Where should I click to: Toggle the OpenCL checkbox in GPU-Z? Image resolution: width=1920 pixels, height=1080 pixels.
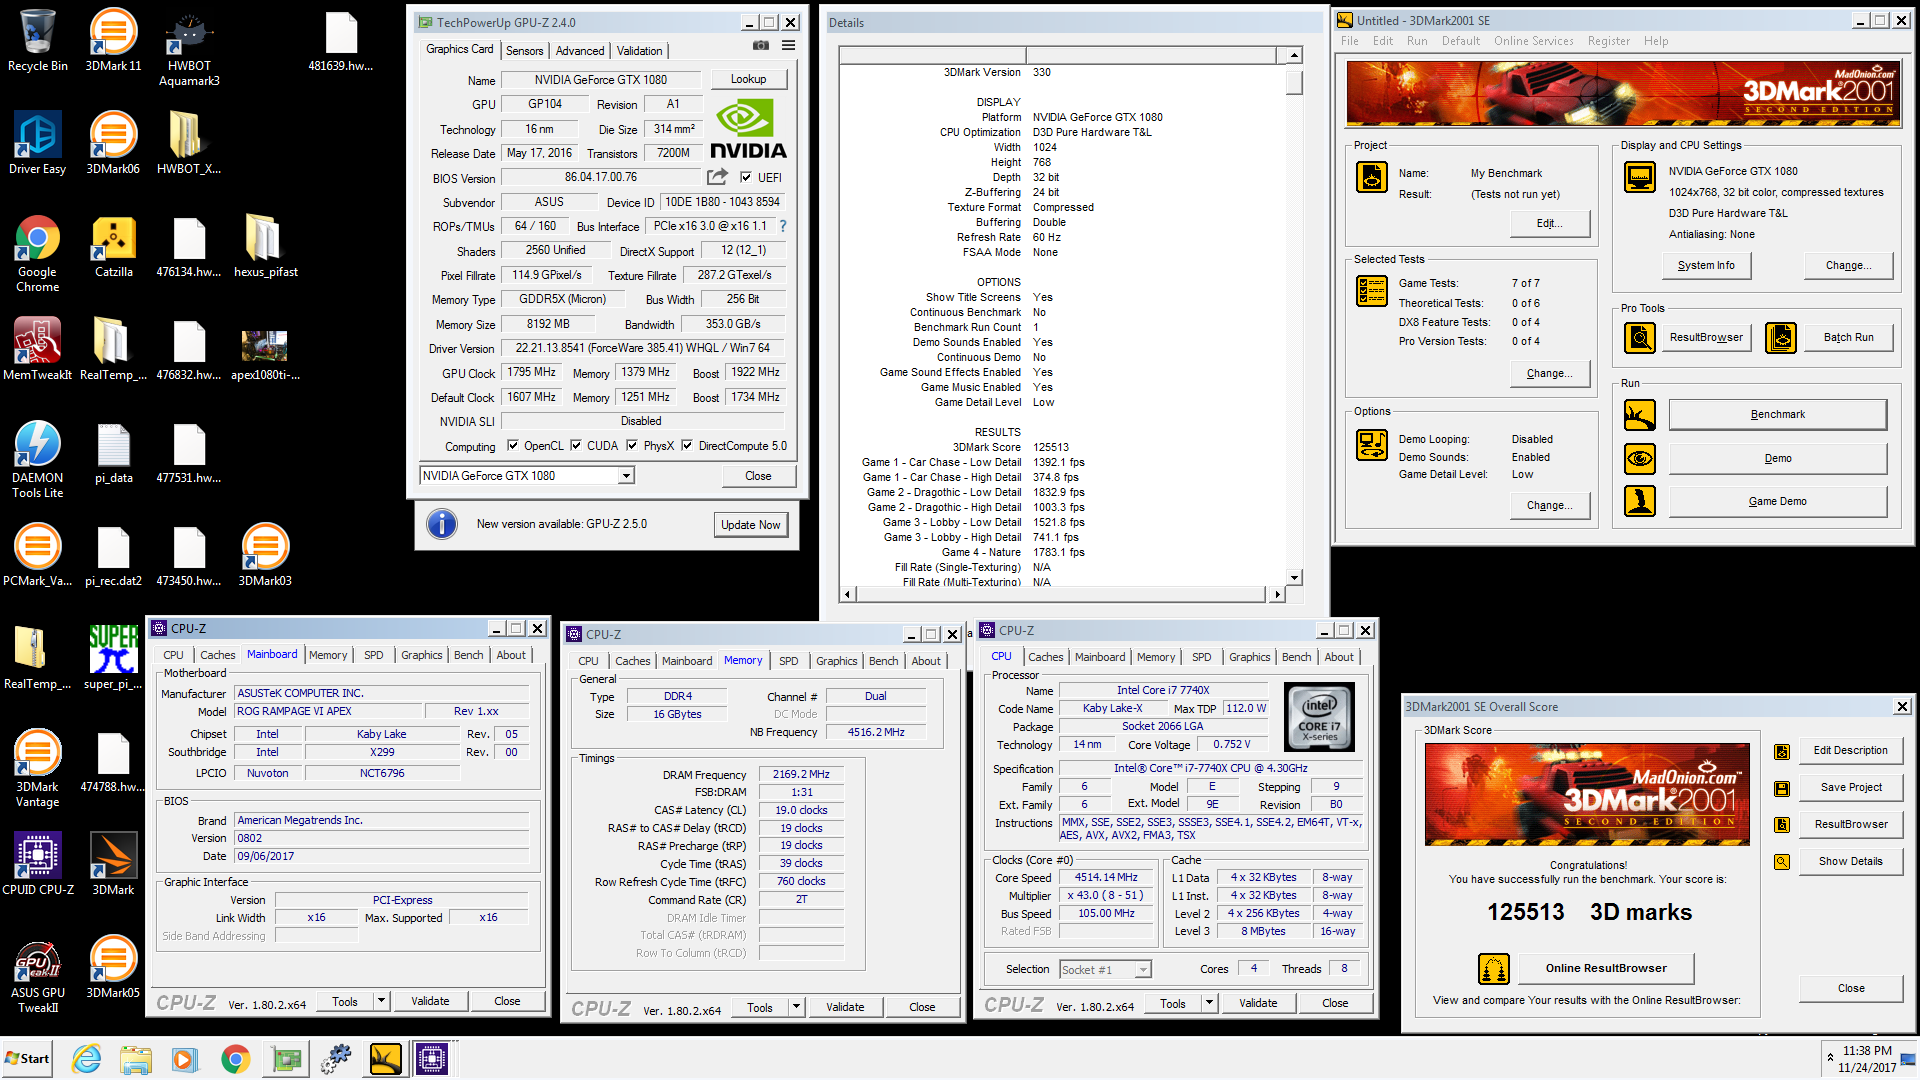point(513,446)
